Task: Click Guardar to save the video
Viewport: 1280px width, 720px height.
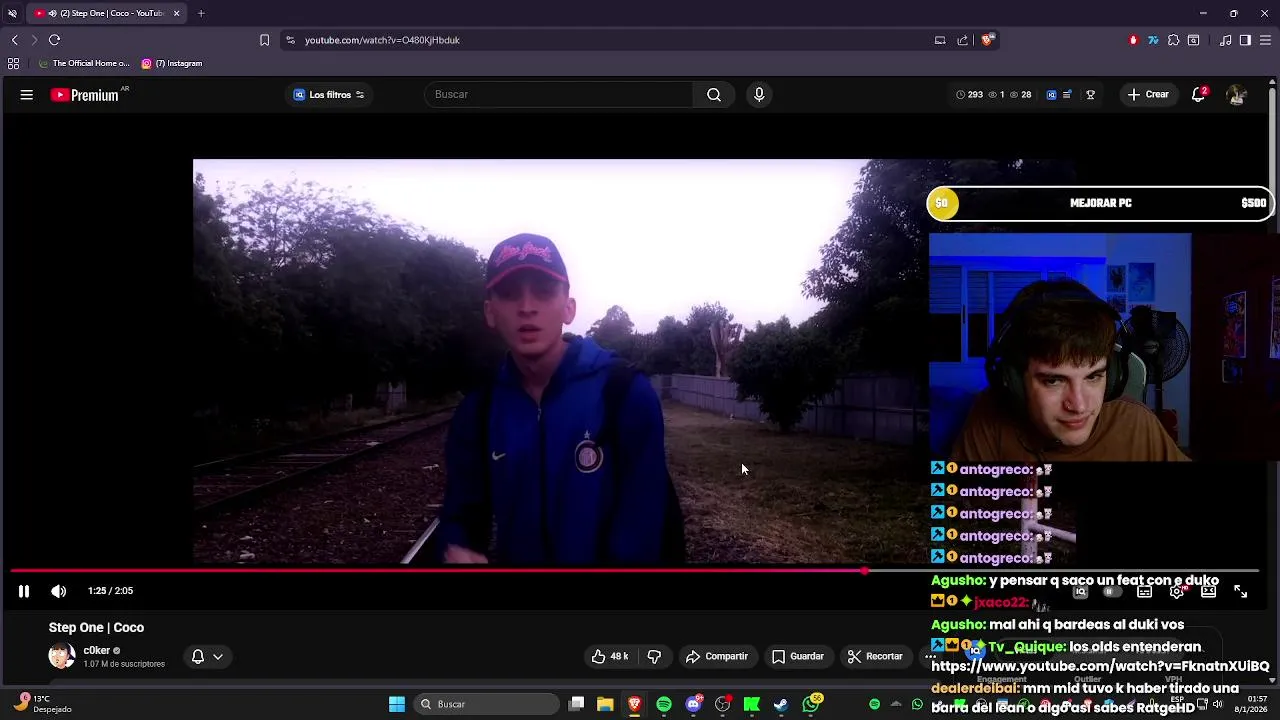Action: tap(797, 656)
